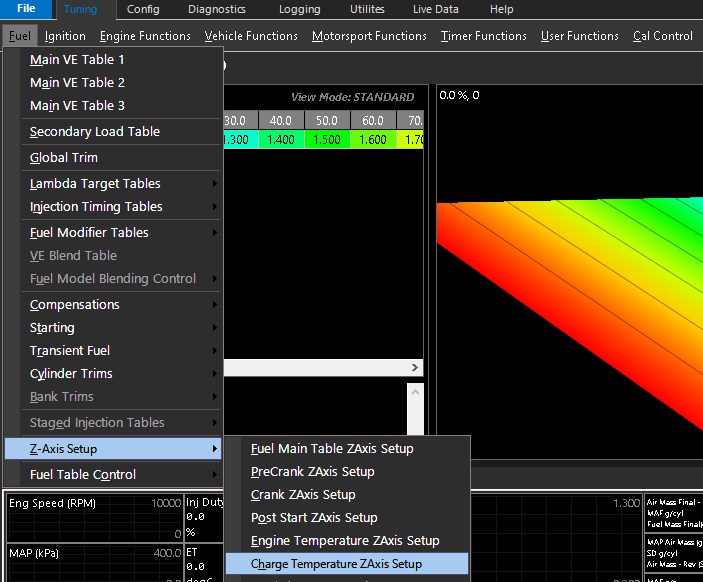The width and height of the screenshot is (703, 582).
Task: Select the 60.0 column header
Action: point(373,120)
